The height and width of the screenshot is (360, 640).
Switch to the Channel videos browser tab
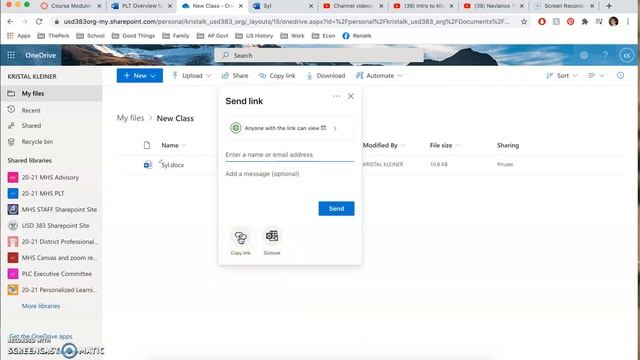click(x=353, y=6)
